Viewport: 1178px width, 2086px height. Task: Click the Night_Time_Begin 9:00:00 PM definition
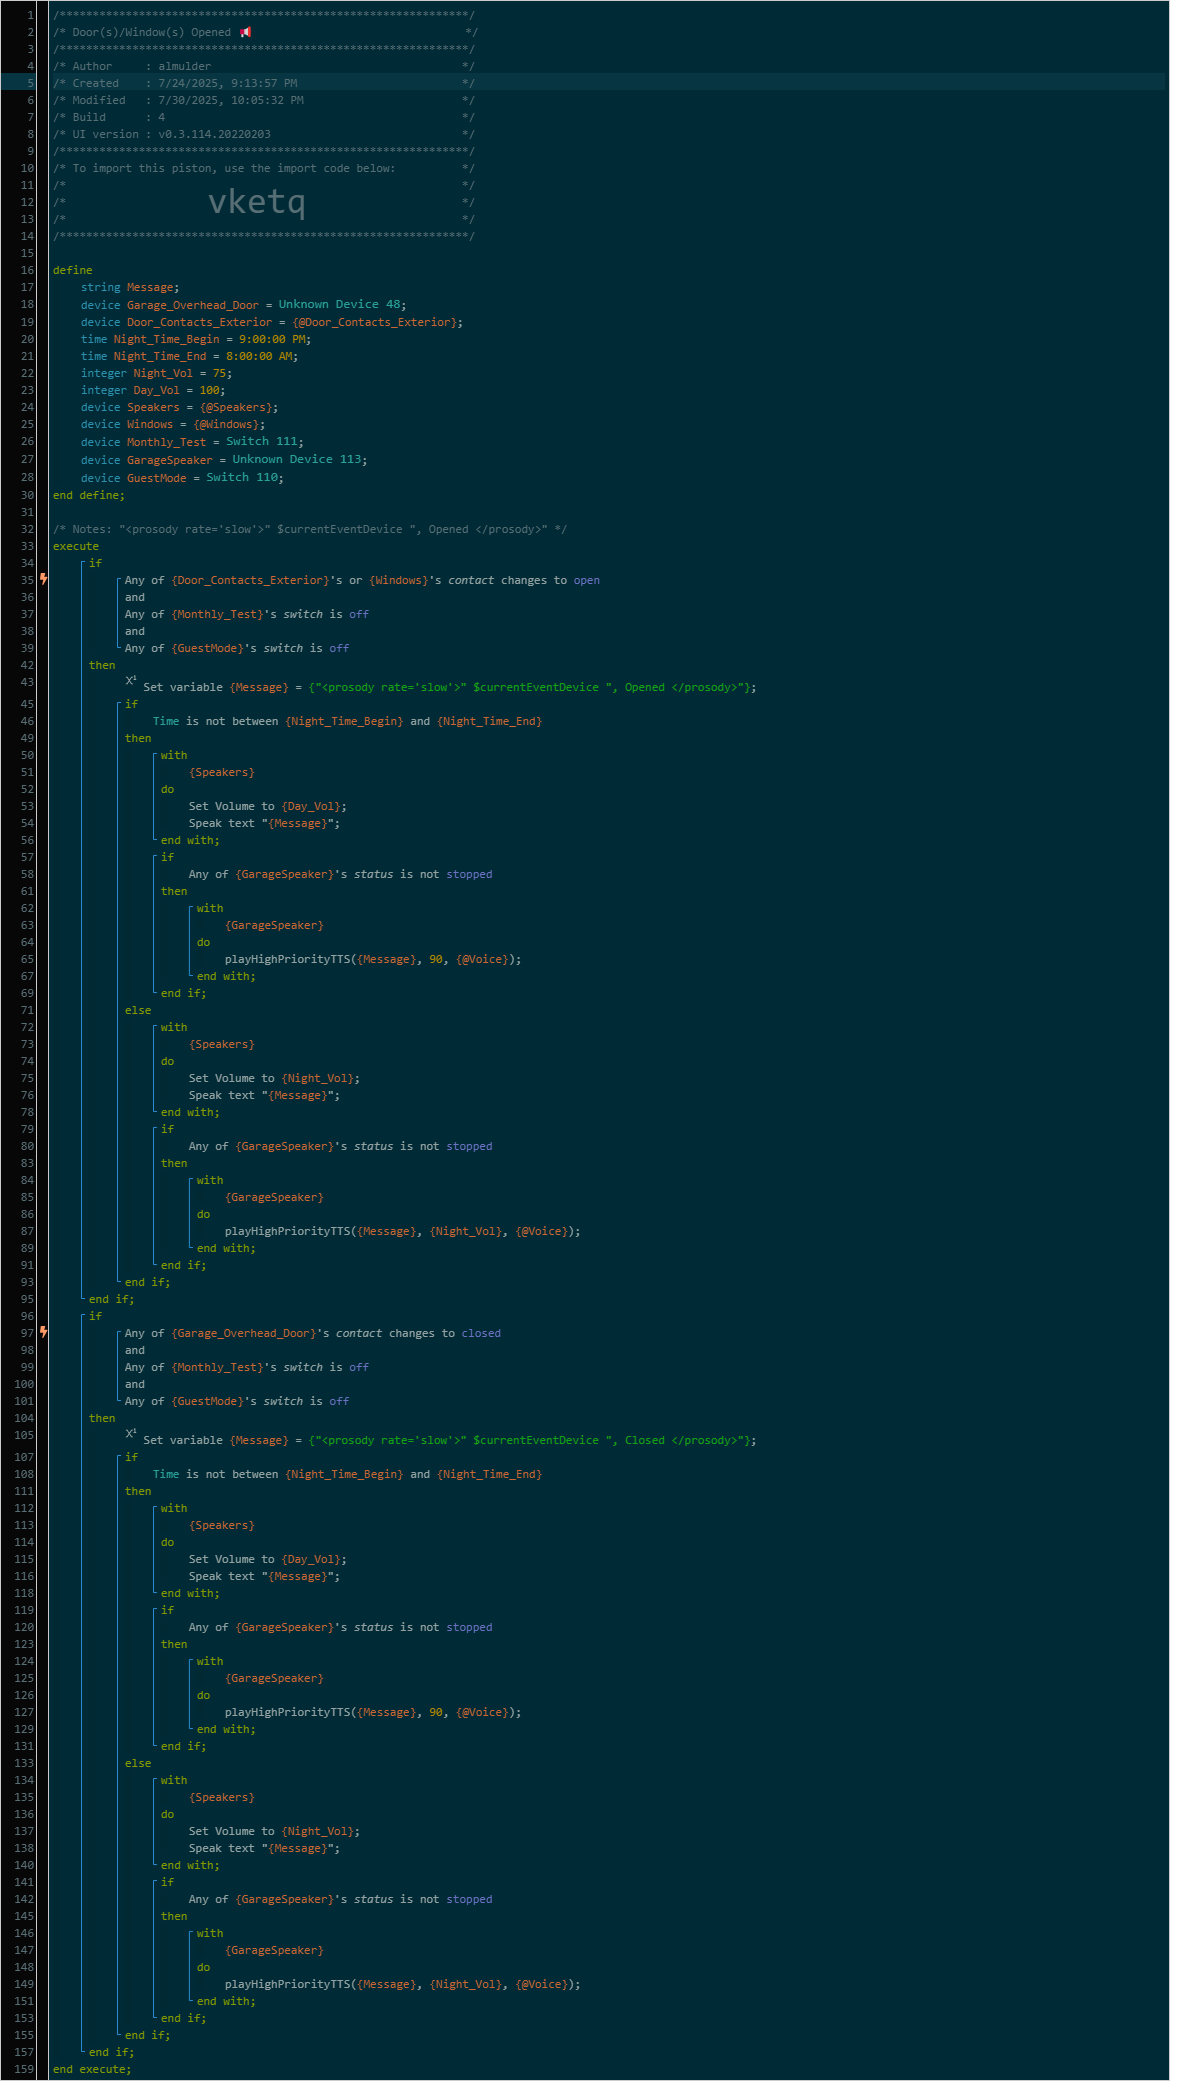pos(196,339)
